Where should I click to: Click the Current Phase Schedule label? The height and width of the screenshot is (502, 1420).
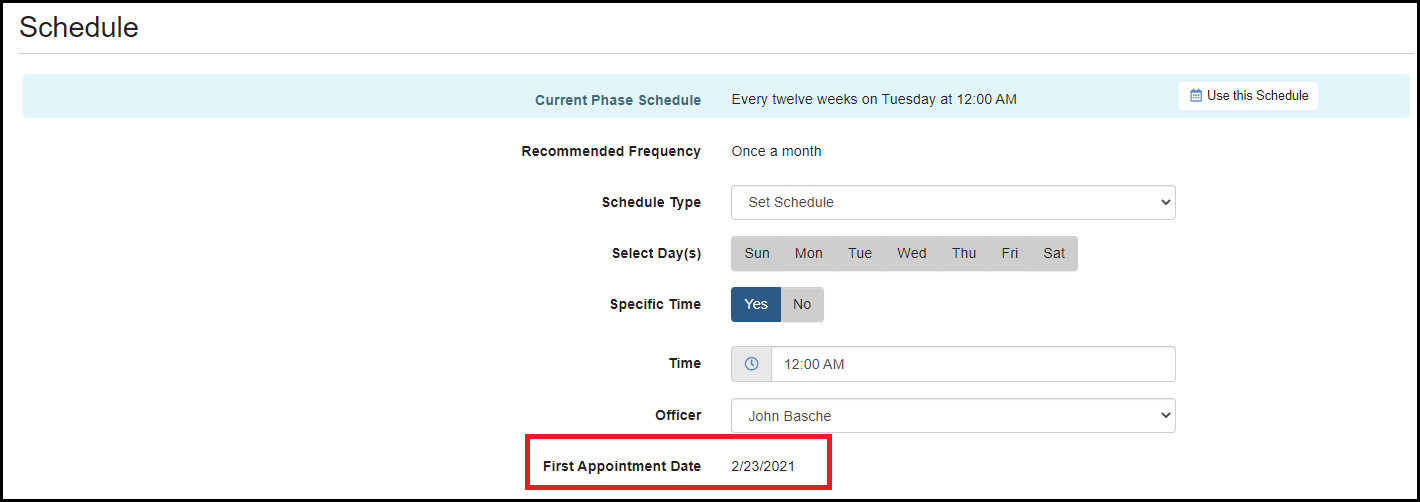(x=618, y=100)
